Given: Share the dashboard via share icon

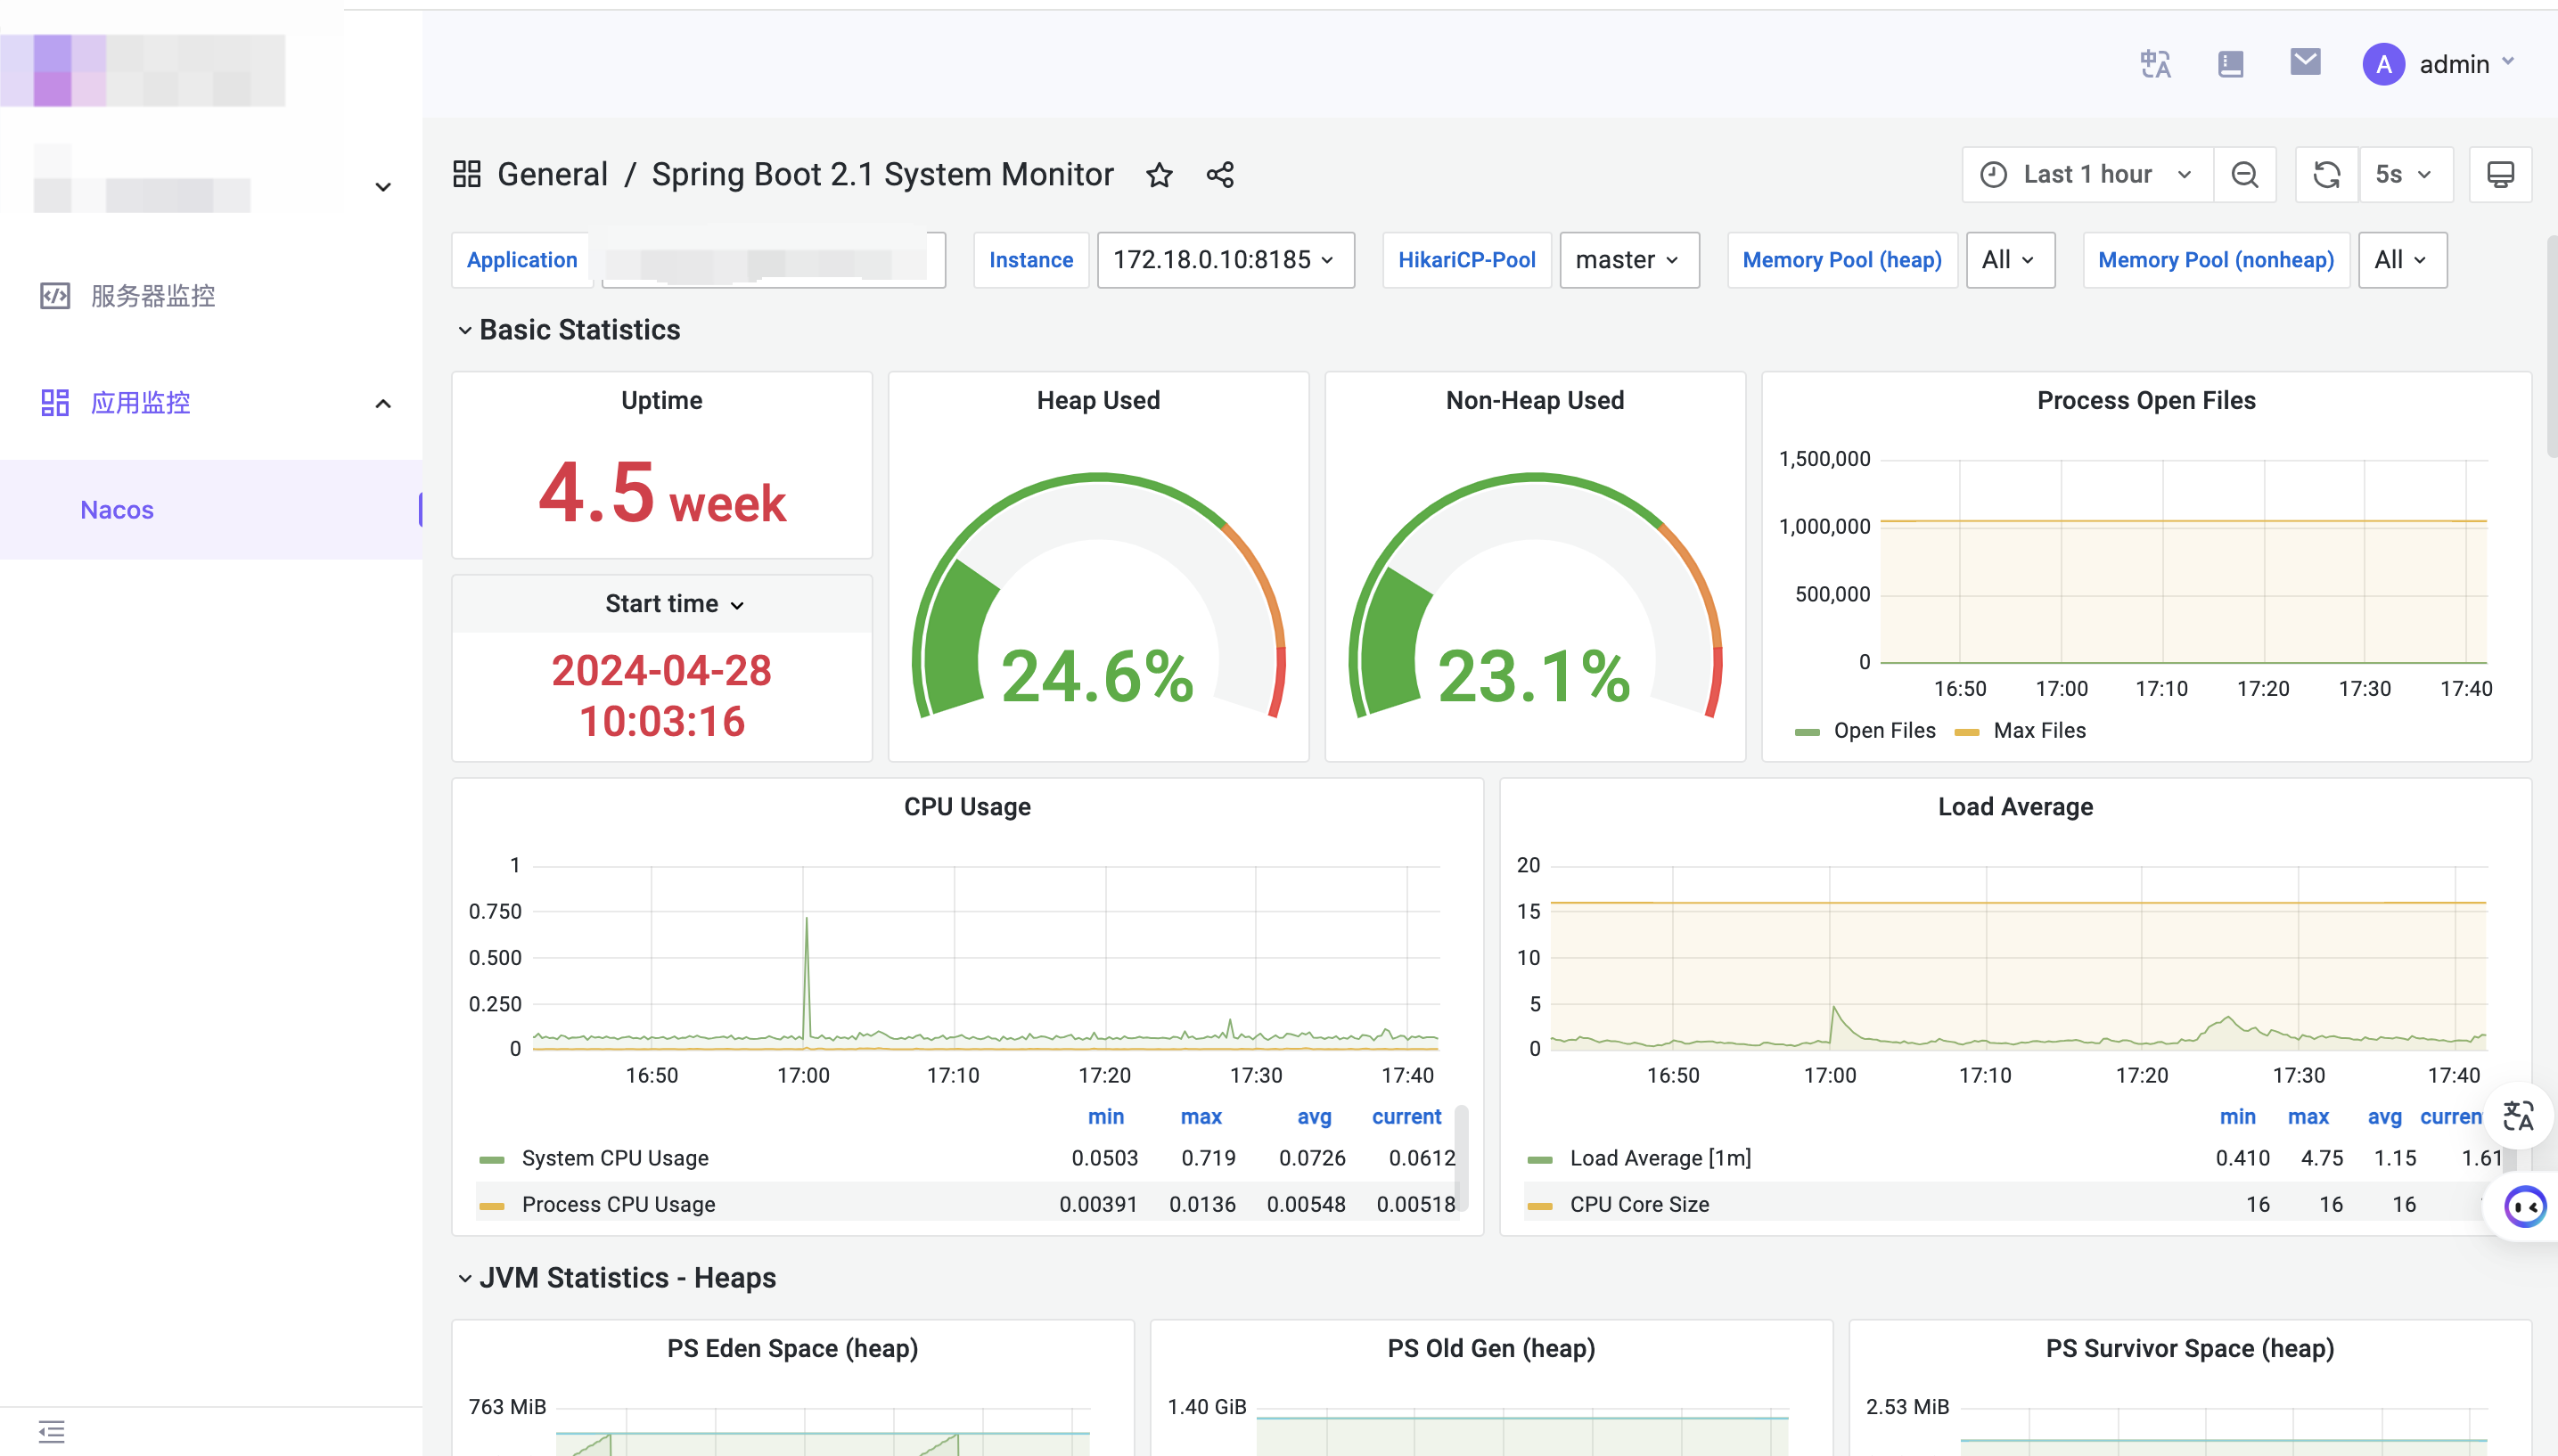Looking at the screenshot, I should (1219, 175).
